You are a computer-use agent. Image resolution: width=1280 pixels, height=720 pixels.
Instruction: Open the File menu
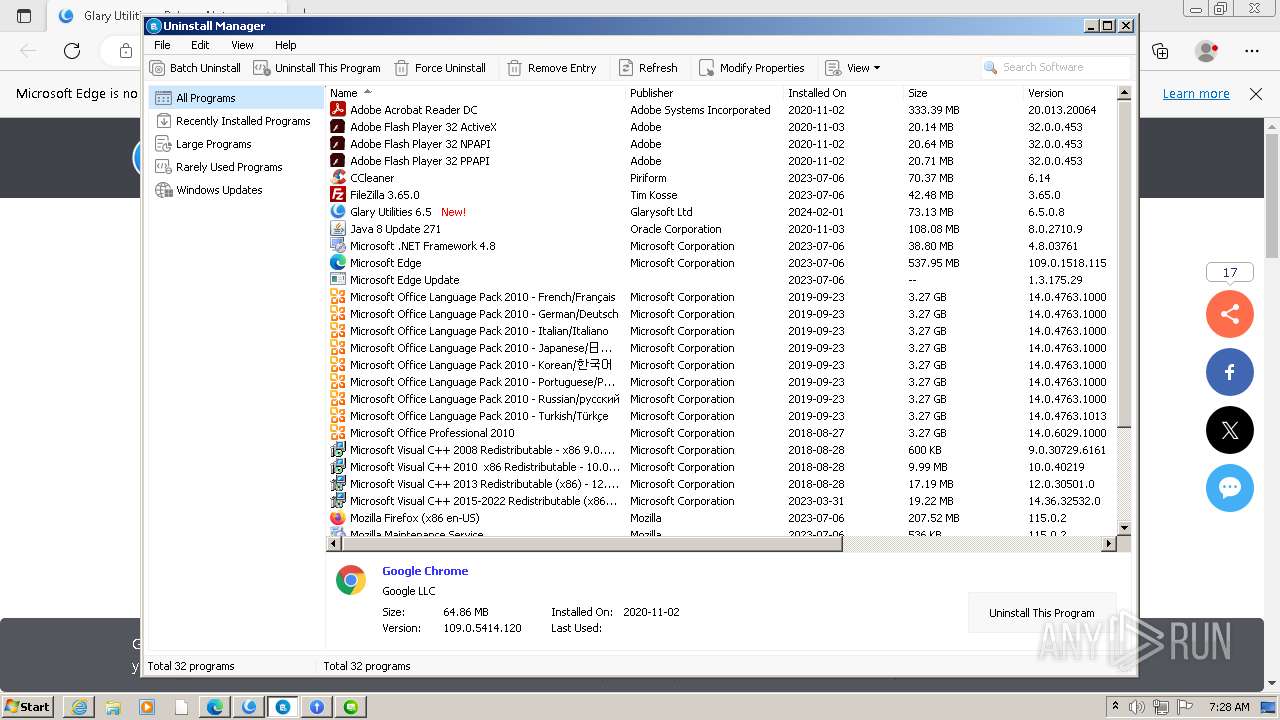click(x=162, y=45)
